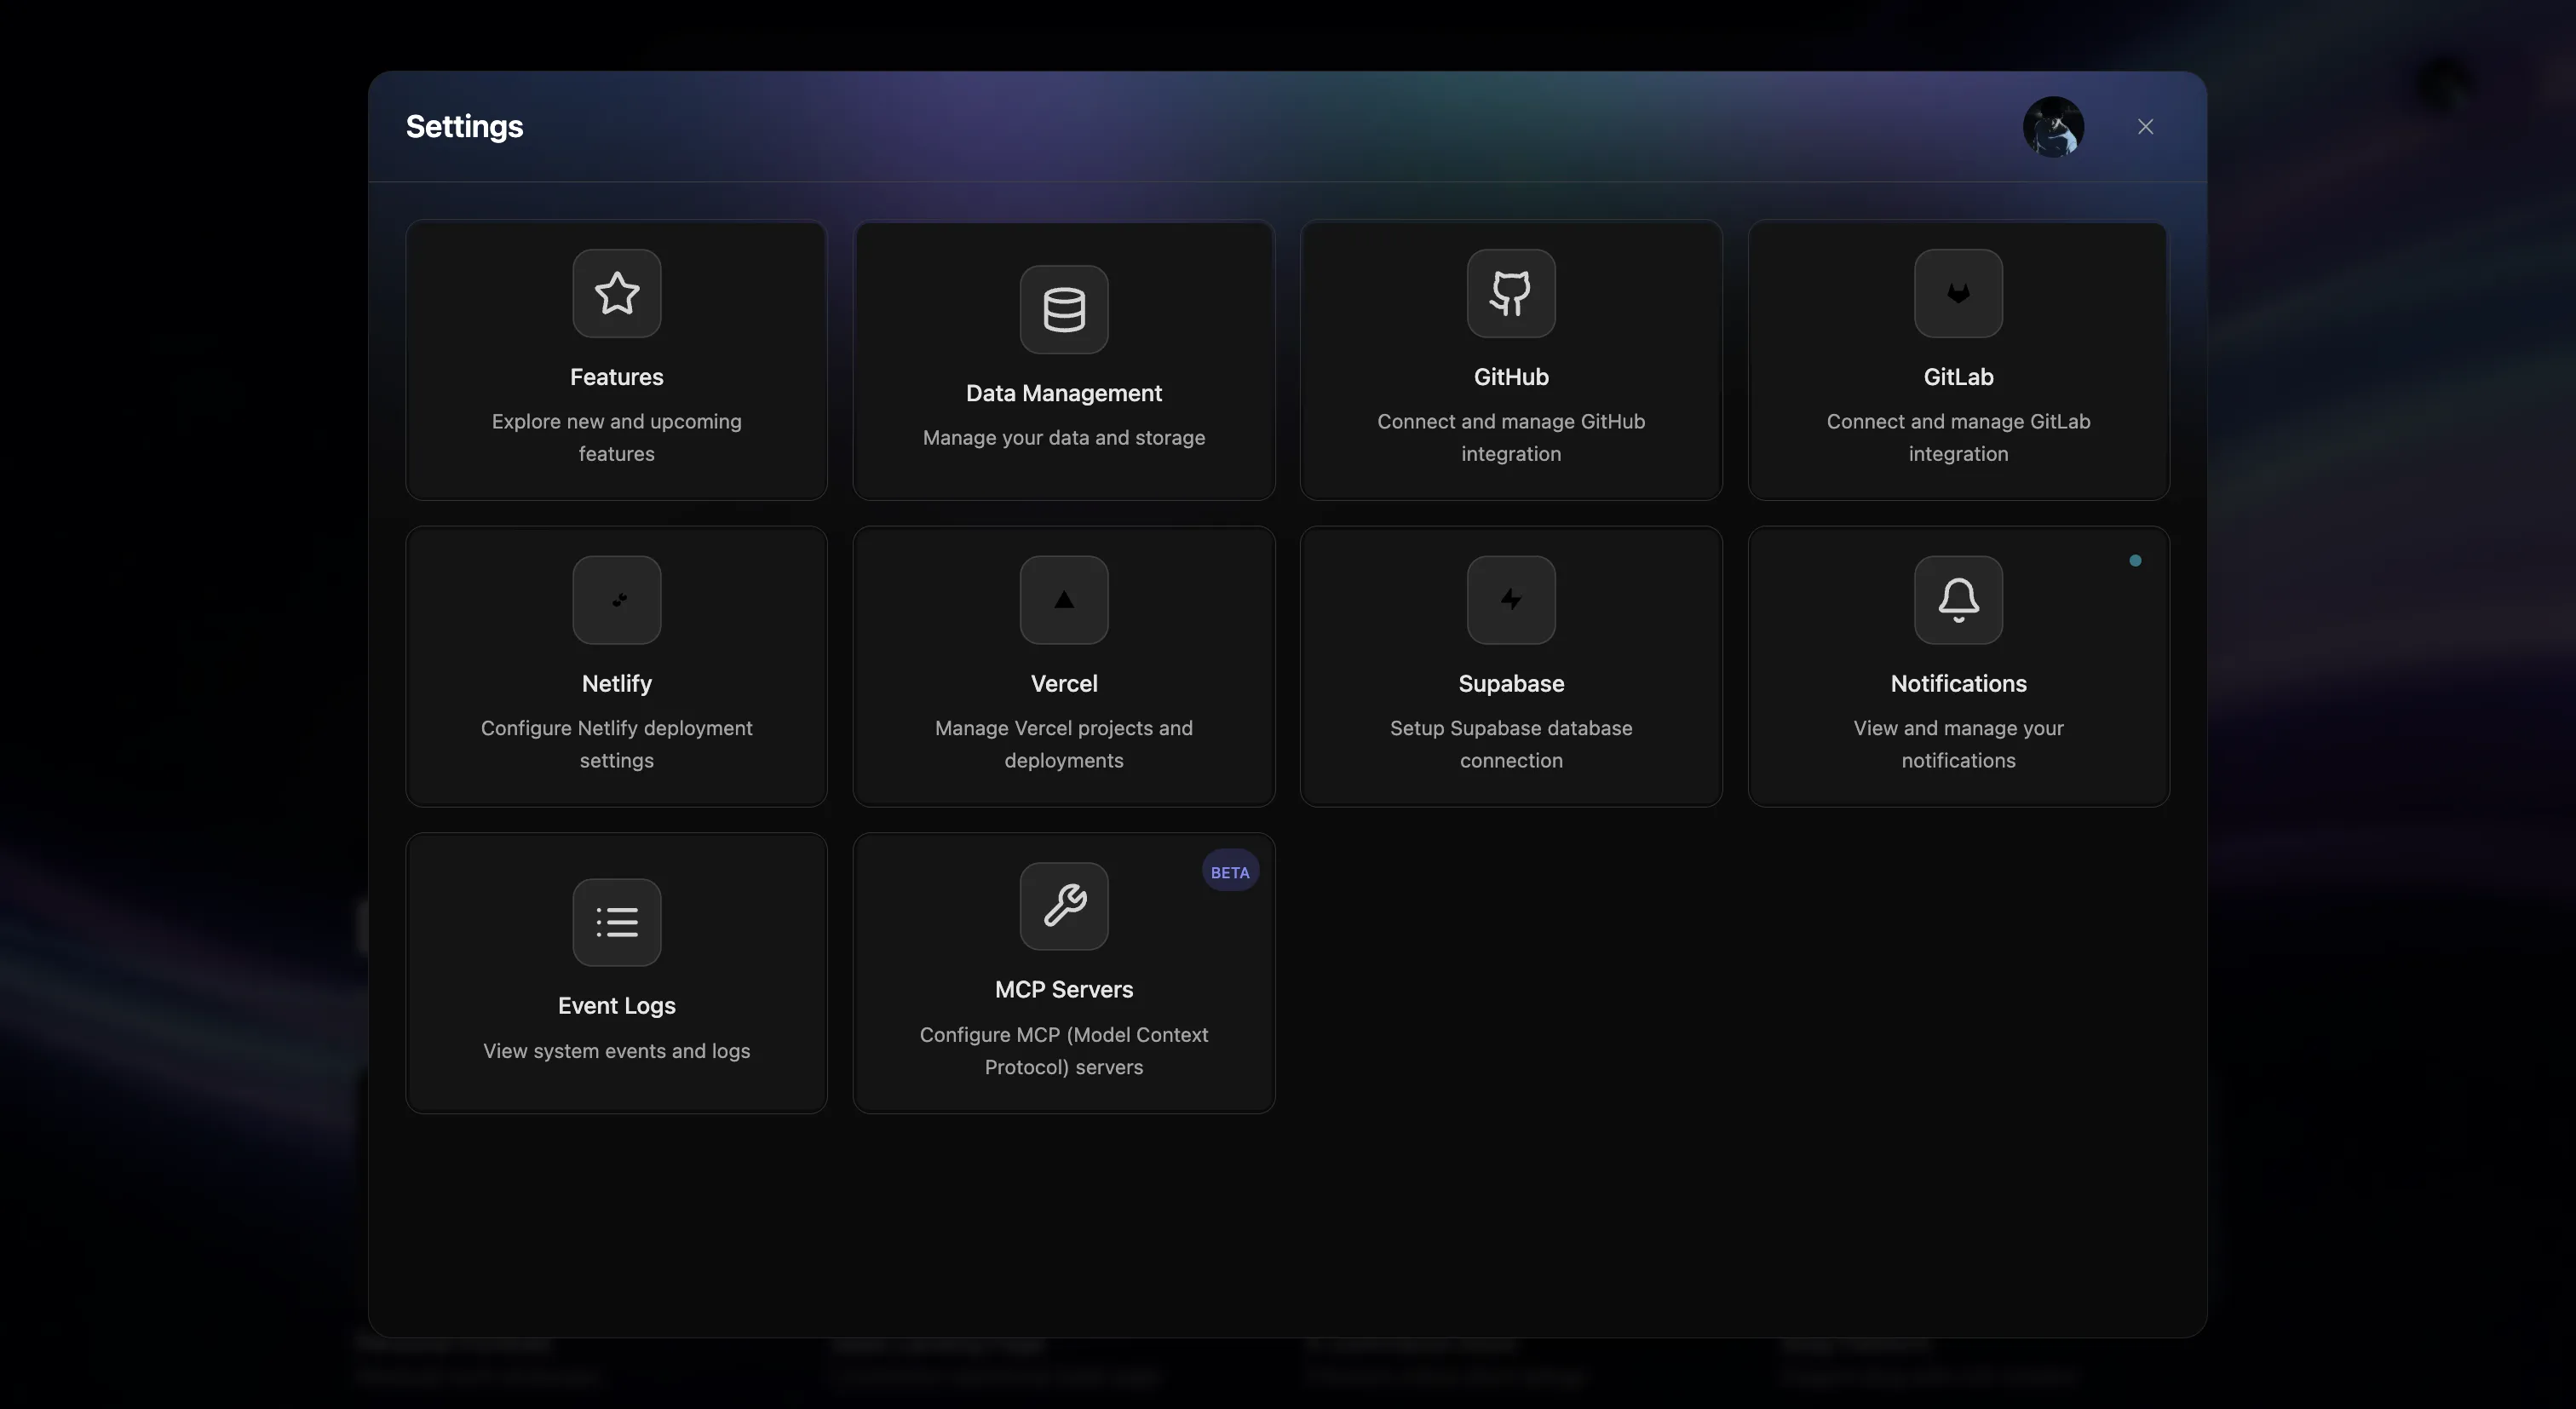Click 'Setup Supabase database connection' text
This screenshot has height=1409, width=2576.
tap(1511, 744)
